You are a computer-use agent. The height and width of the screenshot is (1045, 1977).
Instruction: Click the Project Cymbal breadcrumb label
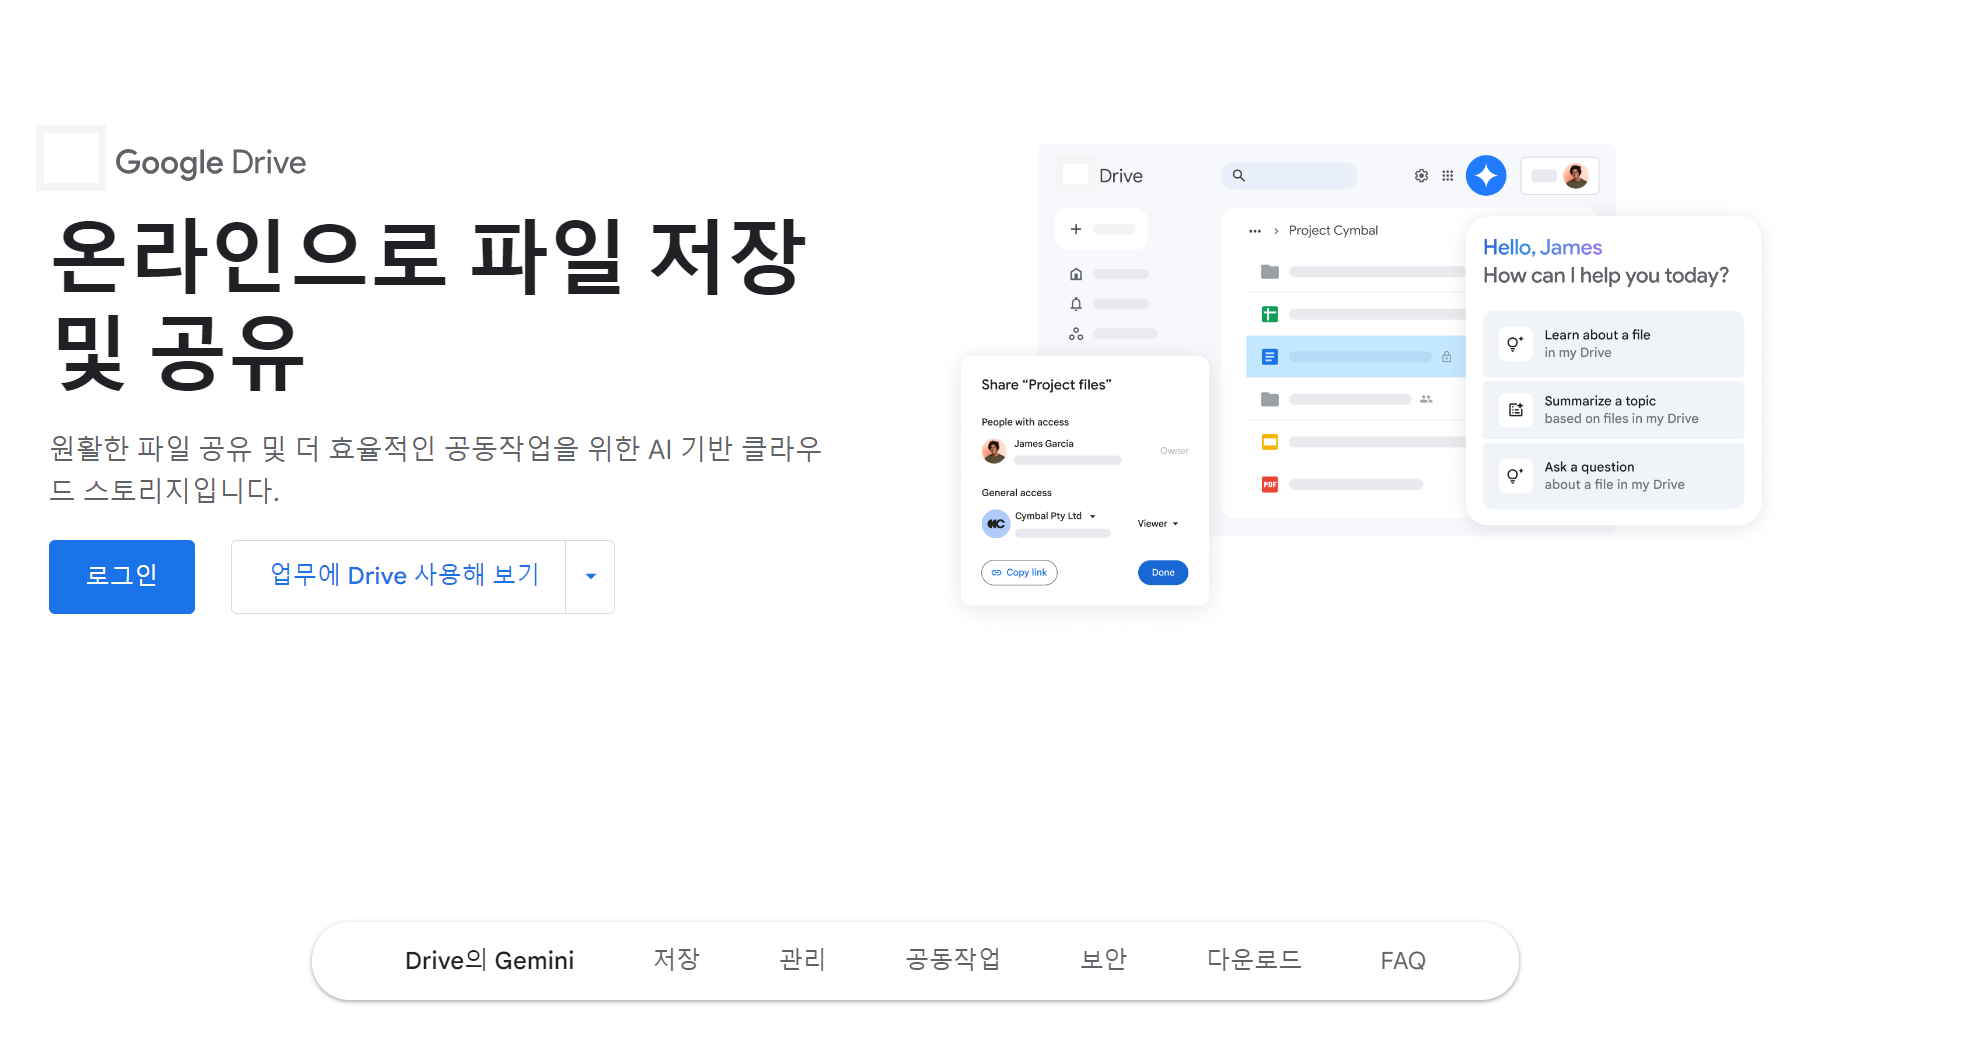pyautogui.click(x=1333, y=231)
